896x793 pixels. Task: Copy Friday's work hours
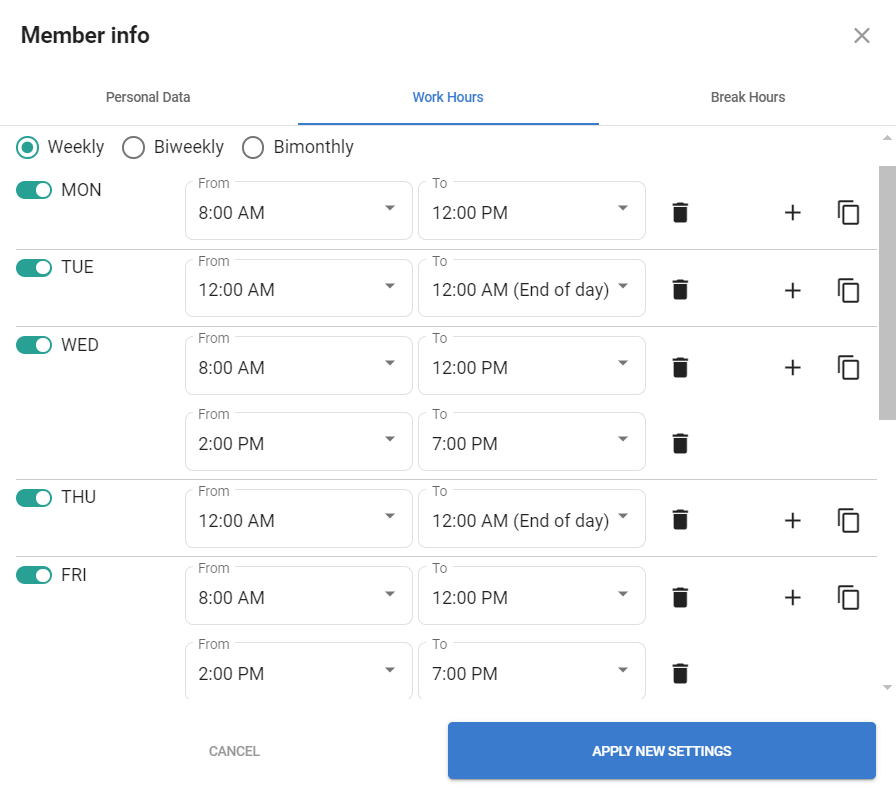848,597
